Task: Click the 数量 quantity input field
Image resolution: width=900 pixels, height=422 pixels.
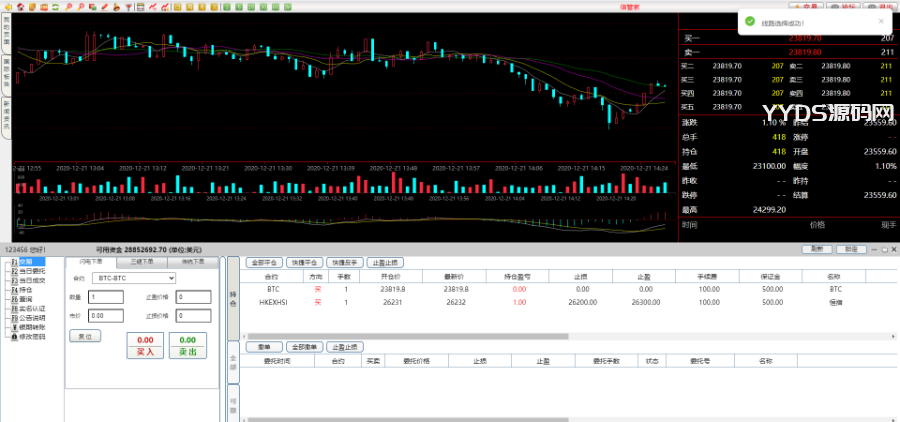Action: click(105, 297)
